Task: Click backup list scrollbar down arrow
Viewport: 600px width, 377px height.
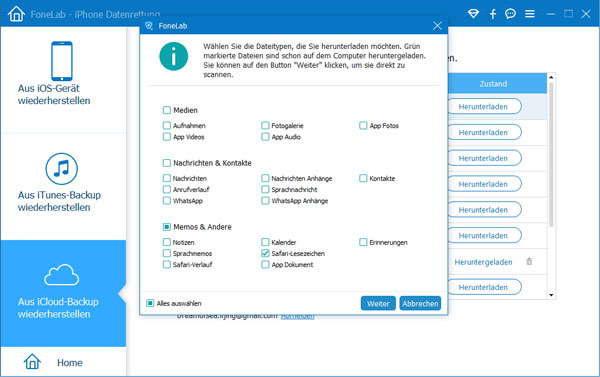Action: [551, 295]
